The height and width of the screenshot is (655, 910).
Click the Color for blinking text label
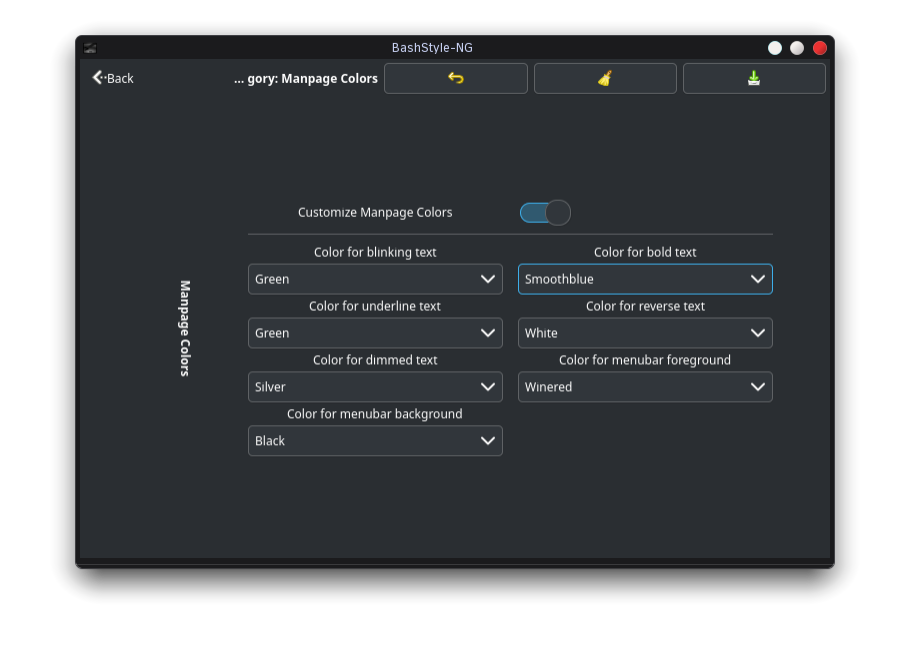pyautogui.click(x=375, y=252)
